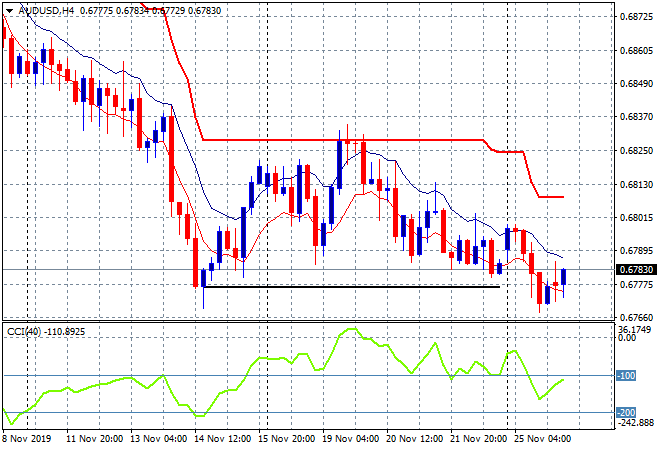The image size is (660, 450).
Task: Click the 0.00 CCI scale value
Action: [x=627, y=338]
